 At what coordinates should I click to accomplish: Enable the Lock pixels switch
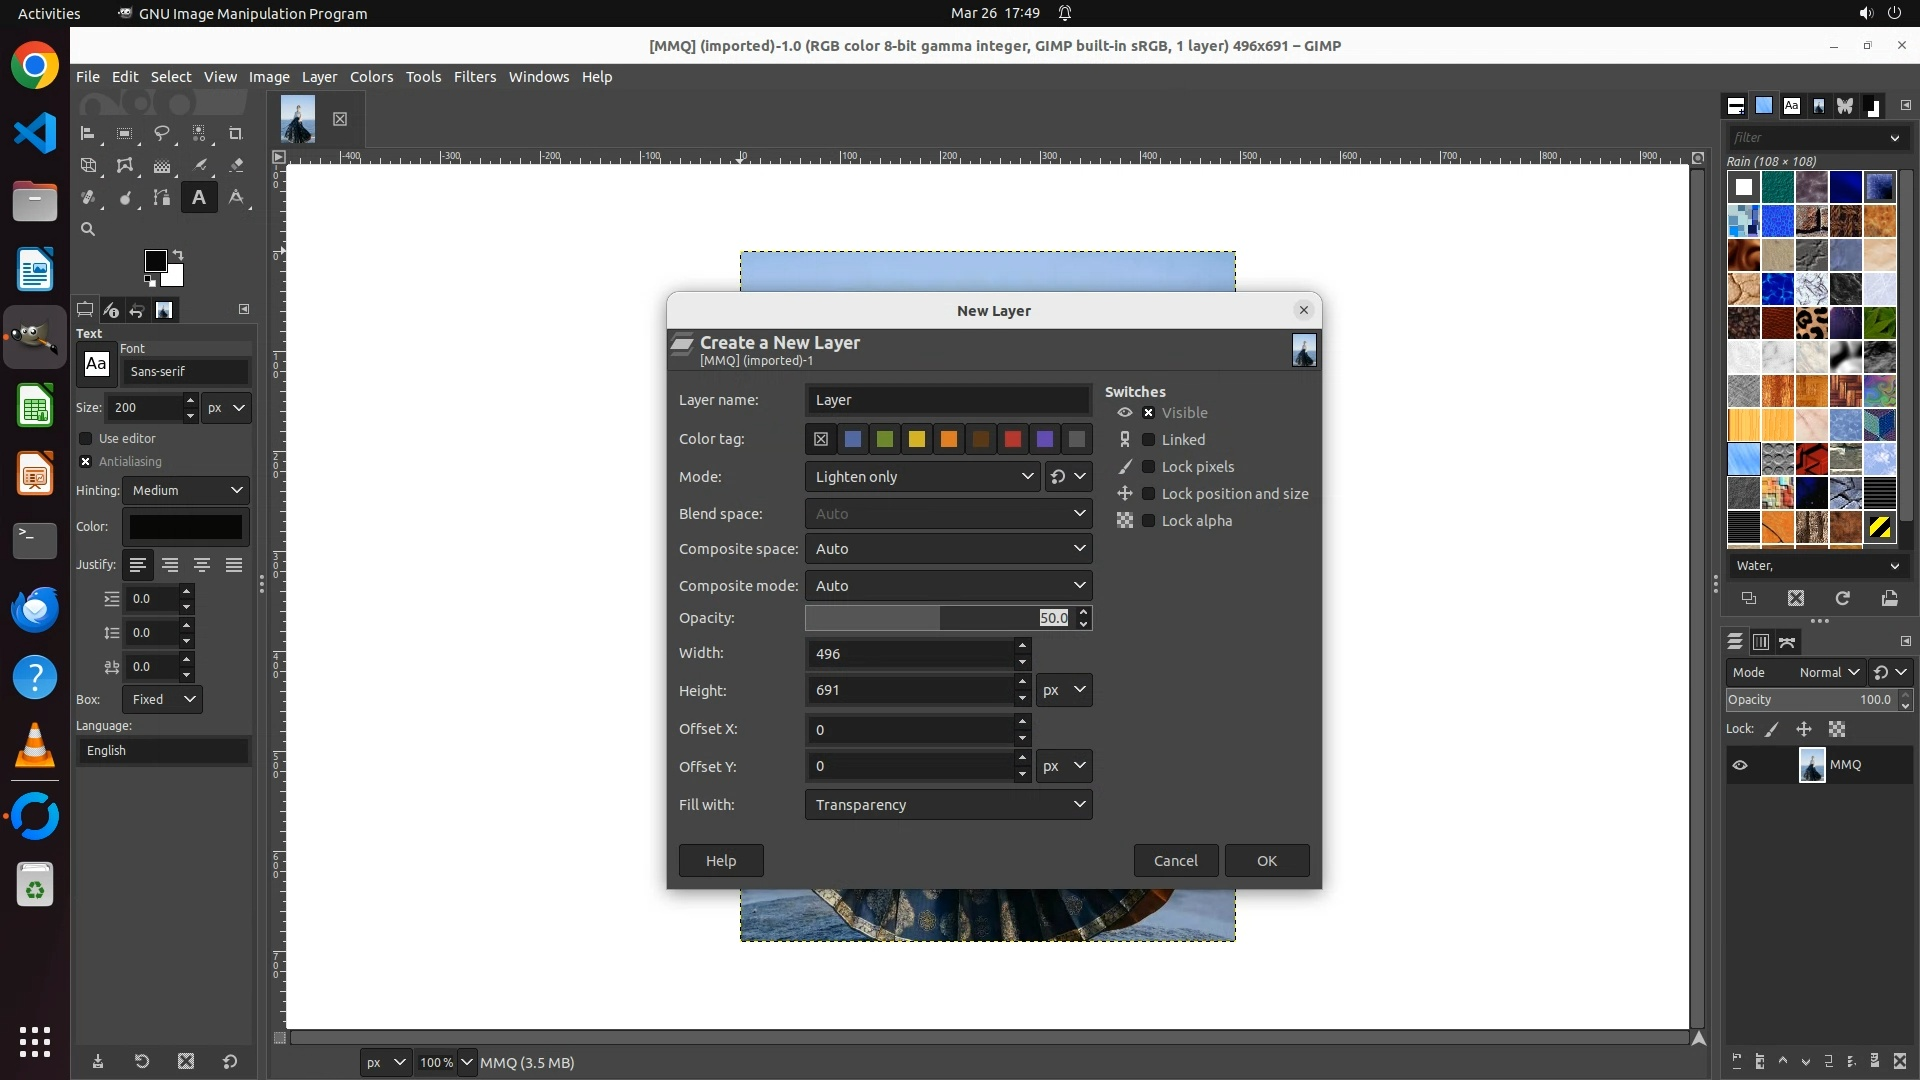pyautogui.click(x=1149, y=467)
